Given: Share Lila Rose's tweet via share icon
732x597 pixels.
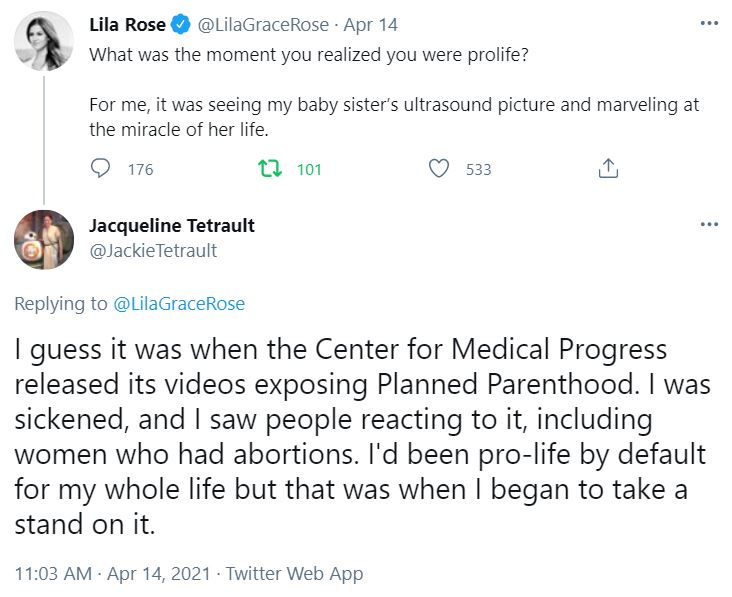Looking at the screenshot, I should (607, 169).
